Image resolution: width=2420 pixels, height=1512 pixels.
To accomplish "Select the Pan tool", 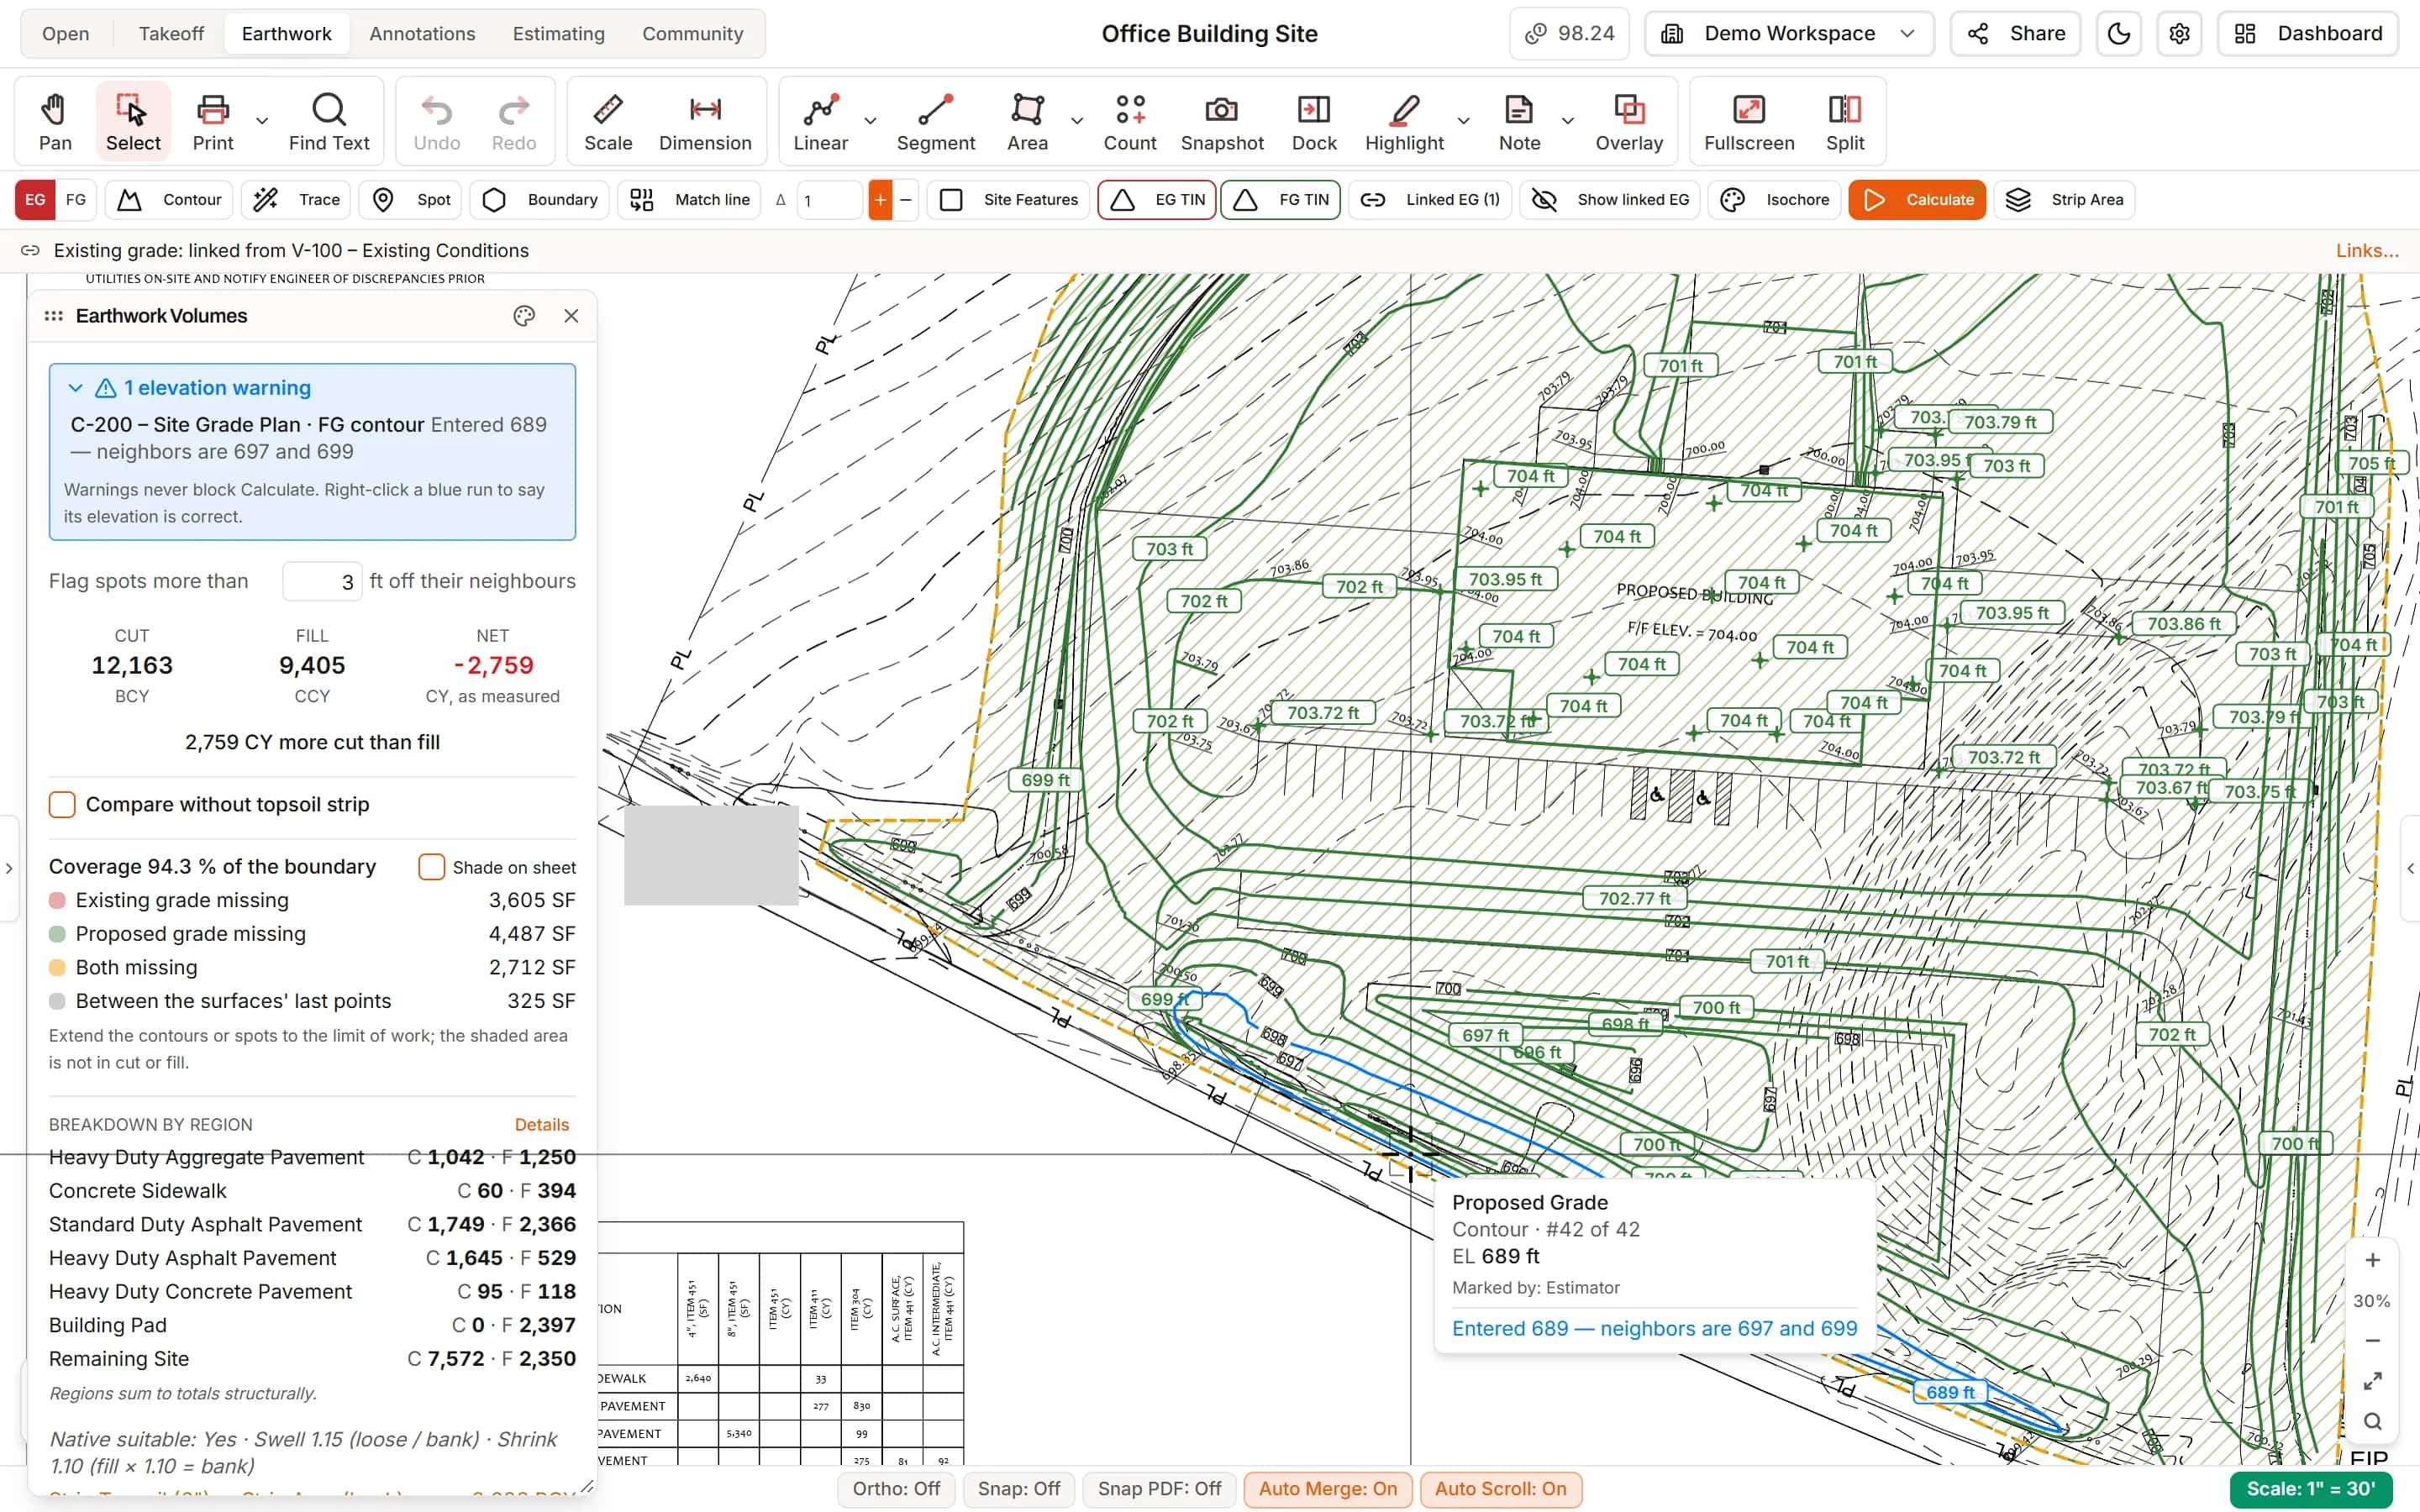I will coord(55,121).
